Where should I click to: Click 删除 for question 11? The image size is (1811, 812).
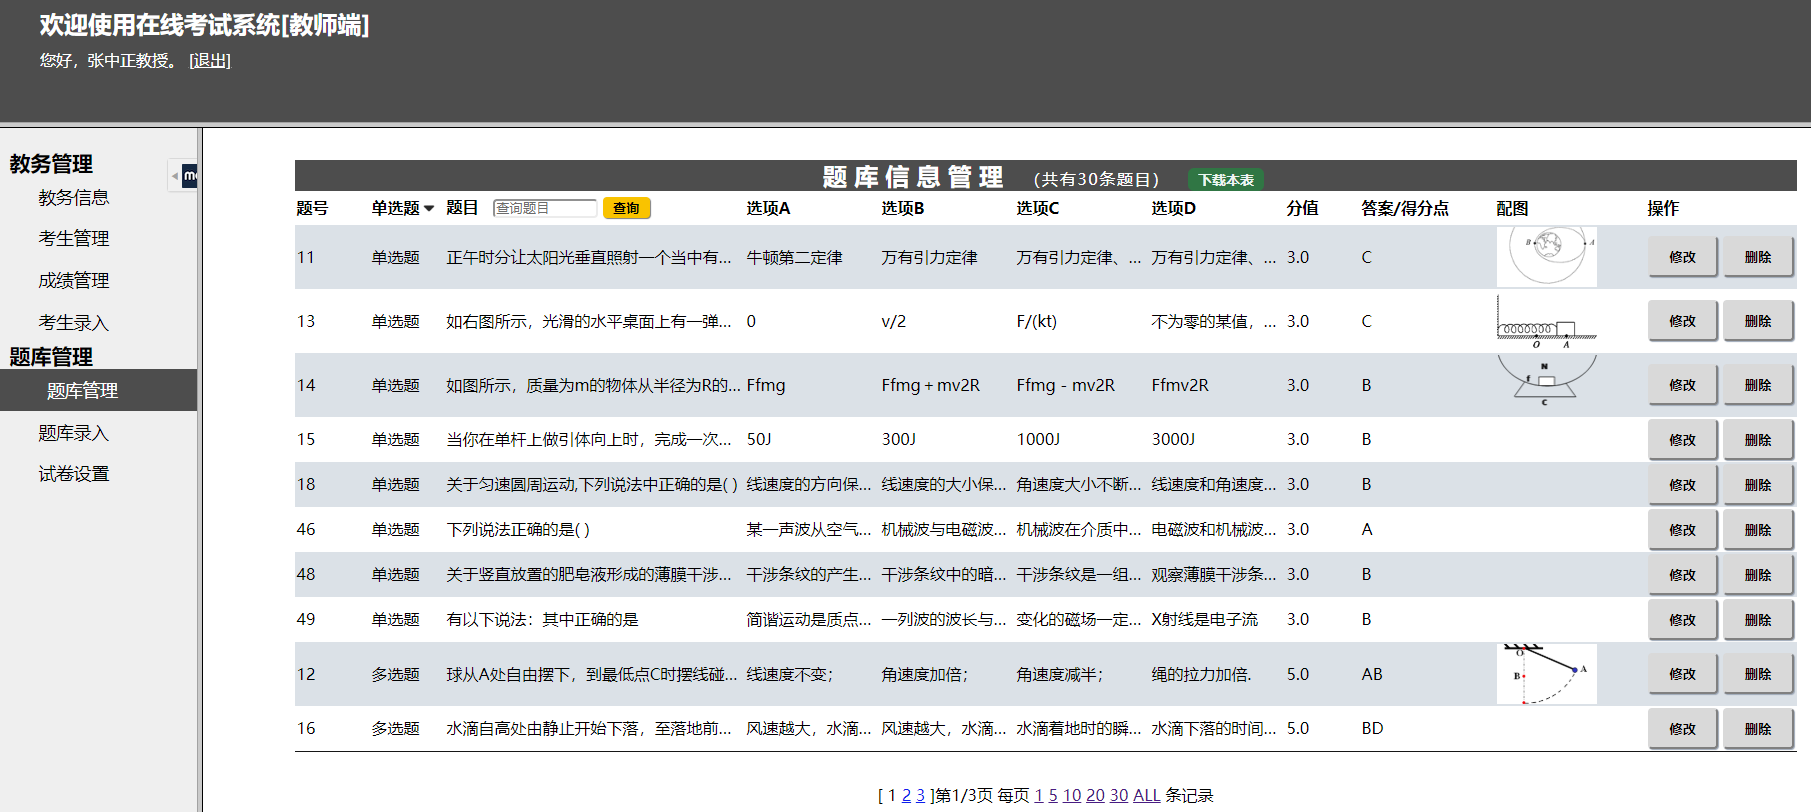coord(1757,257)
